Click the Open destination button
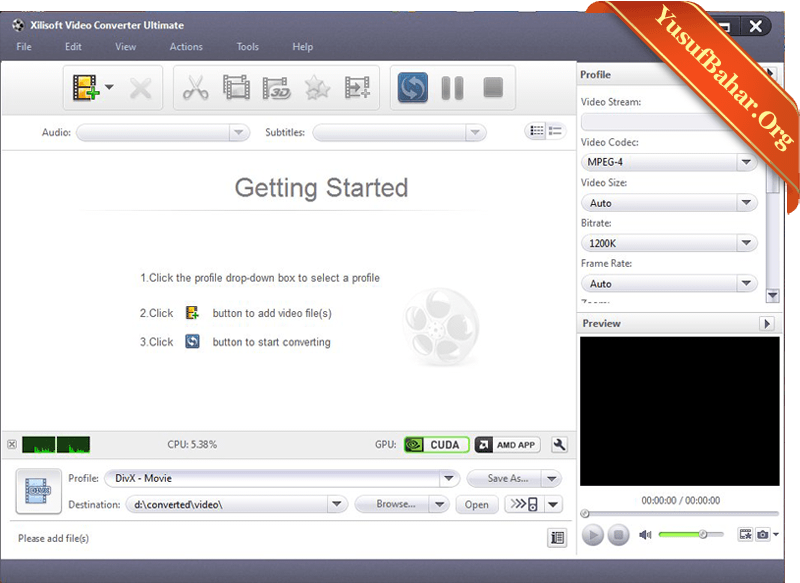800x583 pixels. (x=477, y=504)
